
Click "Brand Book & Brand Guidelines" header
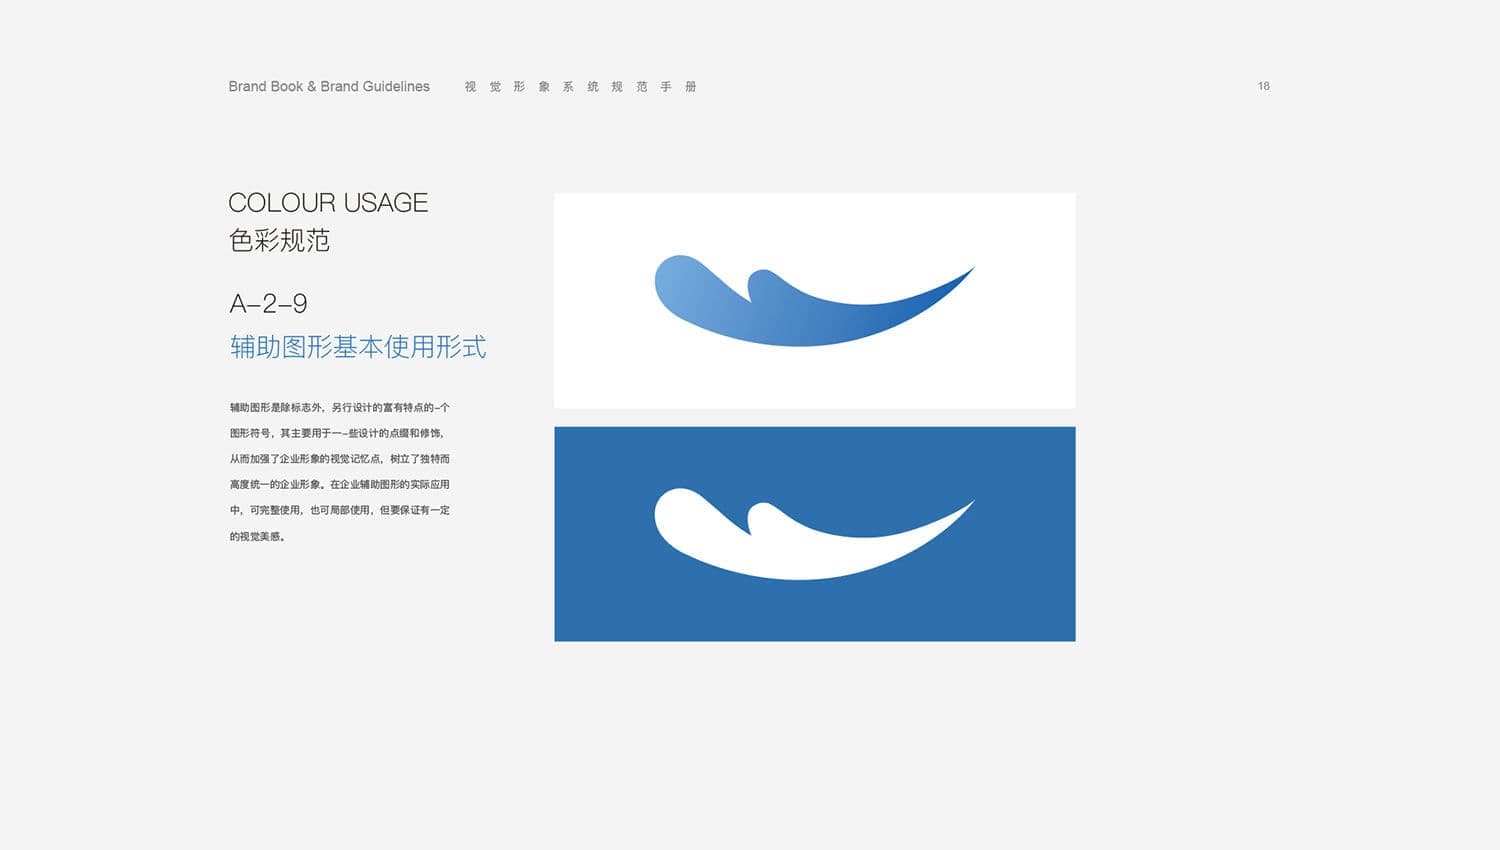pos(329,87)
